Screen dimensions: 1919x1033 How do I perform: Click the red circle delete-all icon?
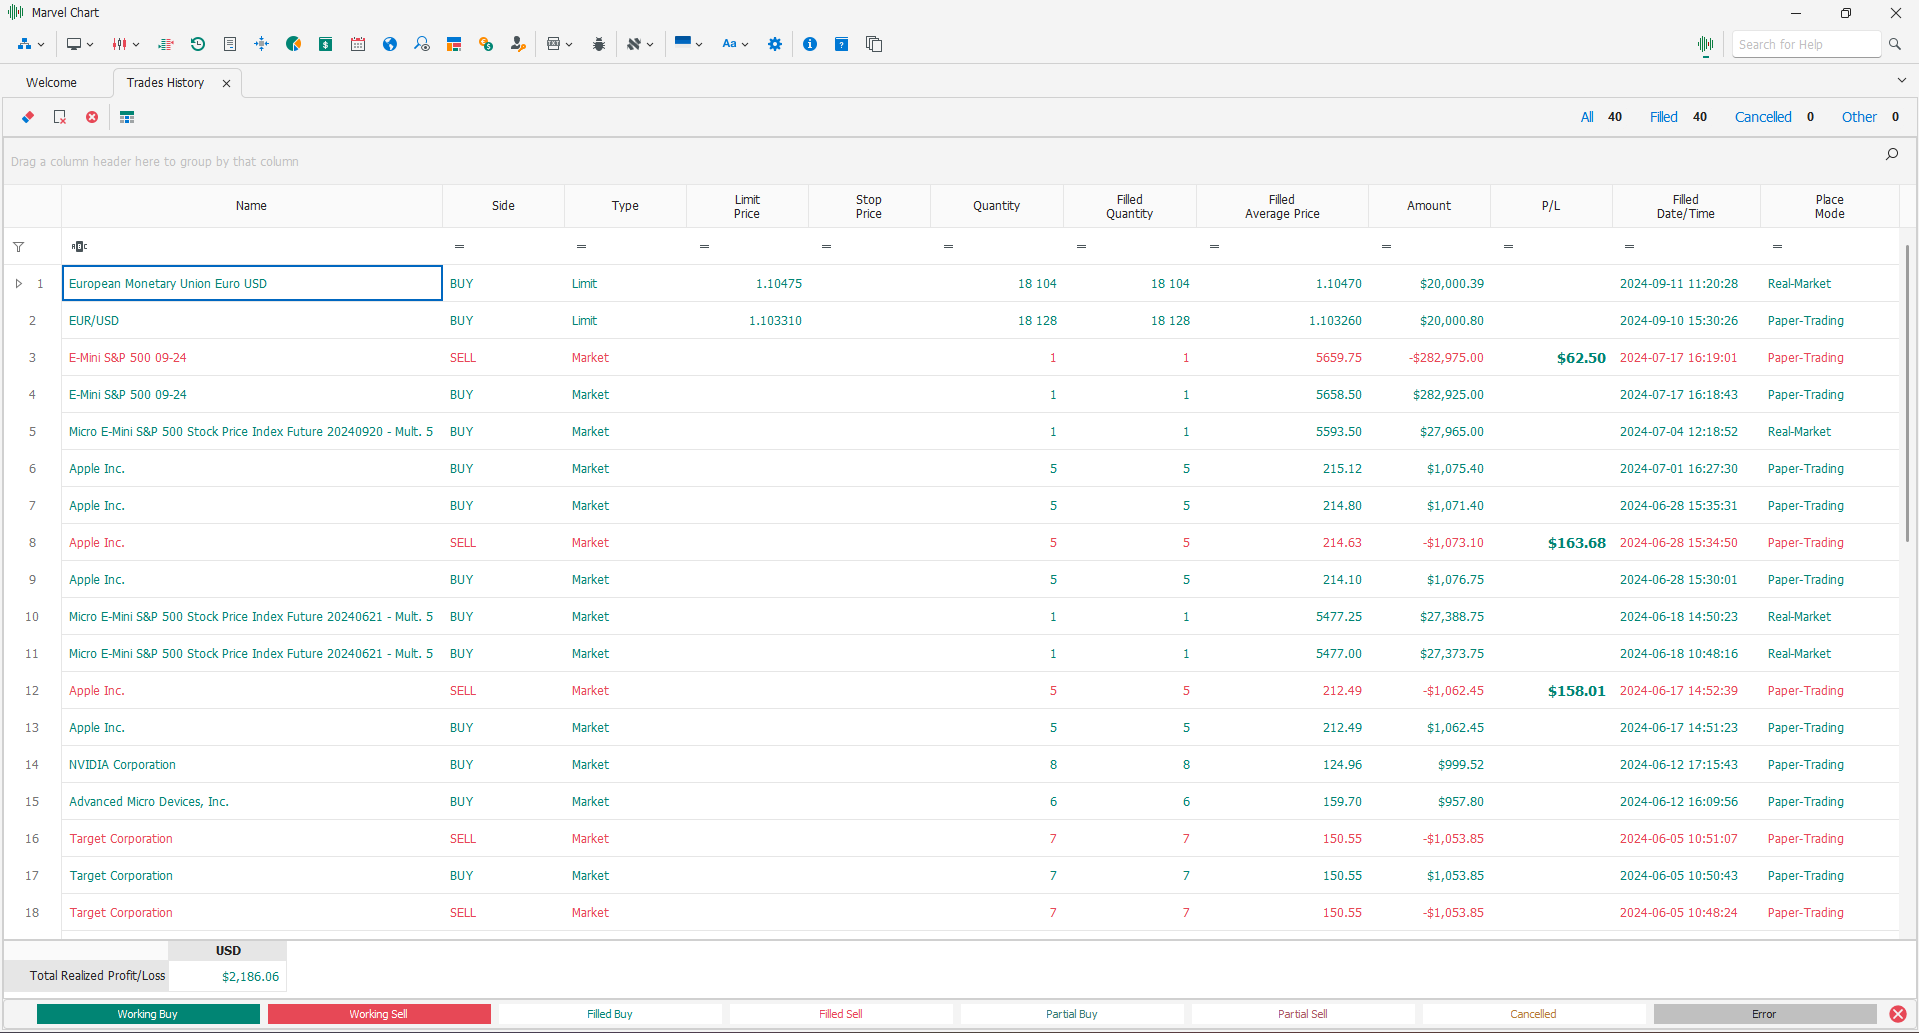[92, 117]
